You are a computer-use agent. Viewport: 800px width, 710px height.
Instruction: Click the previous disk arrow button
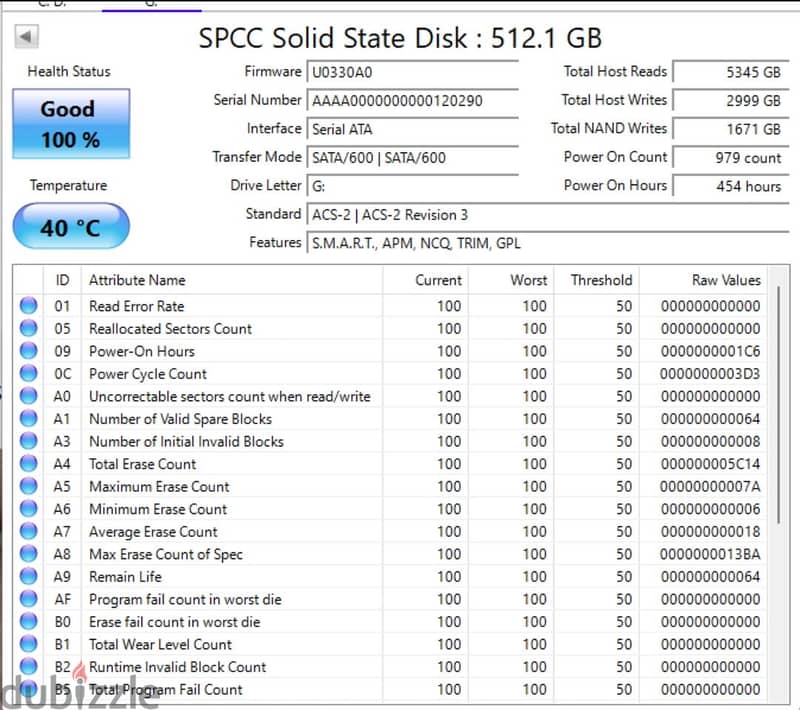click(26, 37)
